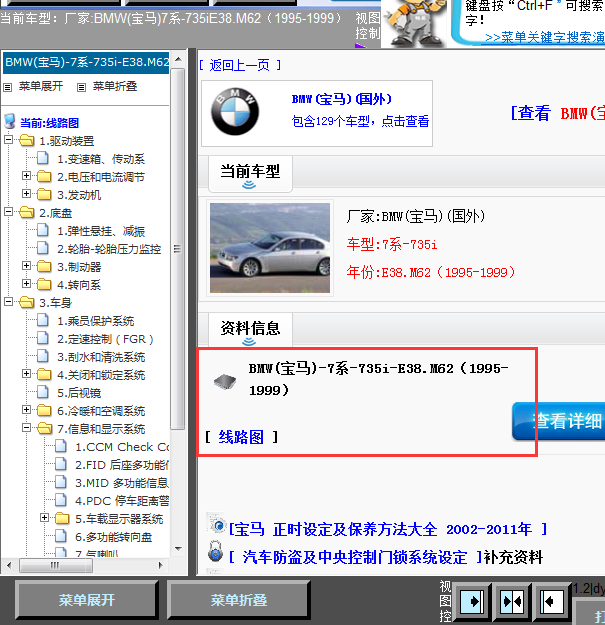
Task: Open tree item 5.后视镜
Action: pyautogui.click(x=79, y=393)
